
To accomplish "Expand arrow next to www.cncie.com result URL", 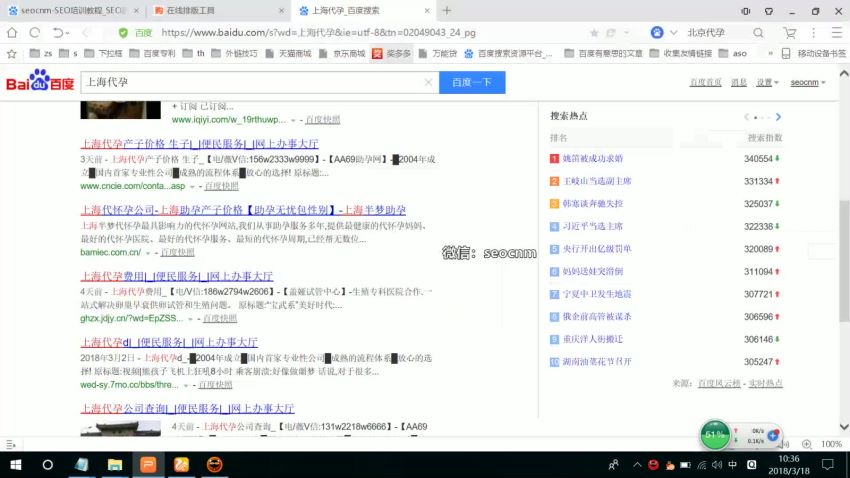I will coord(192,186).
